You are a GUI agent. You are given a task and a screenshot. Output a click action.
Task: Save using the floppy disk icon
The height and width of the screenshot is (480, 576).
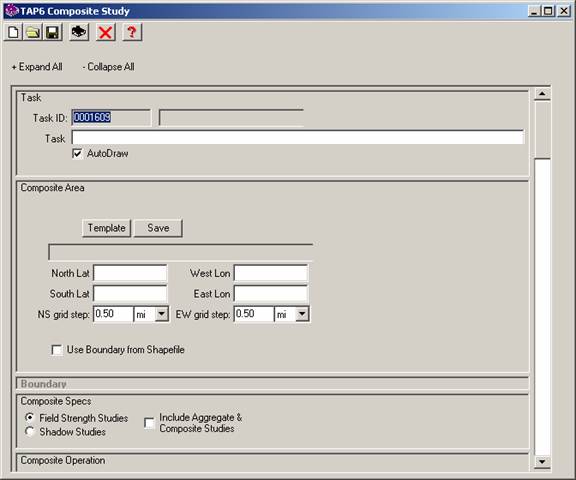point(53,32)
